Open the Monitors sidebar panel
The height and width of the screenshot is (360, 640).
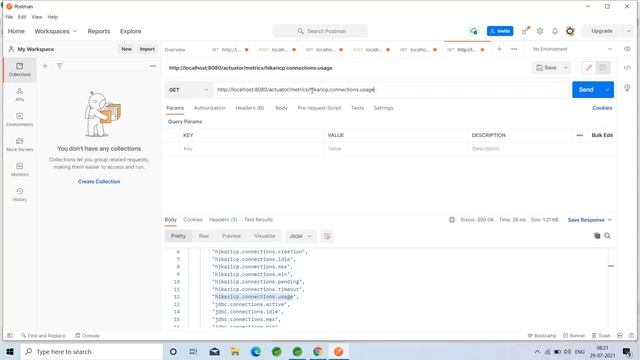tap(20, 169)
